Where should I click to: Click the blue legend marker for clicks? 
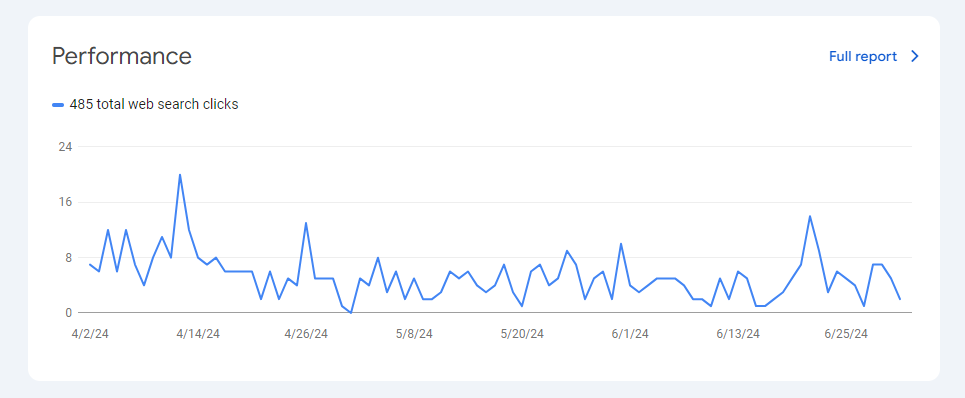click(x=58, y=105)
